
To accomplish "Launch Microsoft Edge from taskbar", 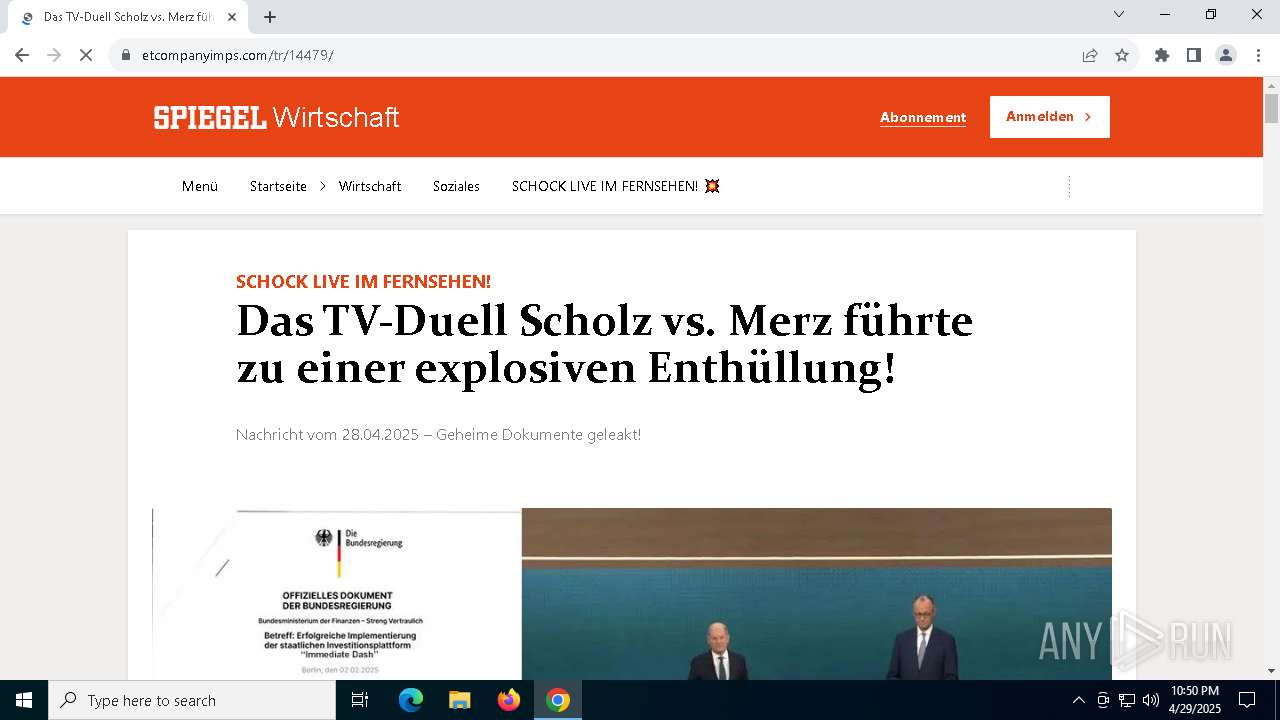I will coord(411,700).
